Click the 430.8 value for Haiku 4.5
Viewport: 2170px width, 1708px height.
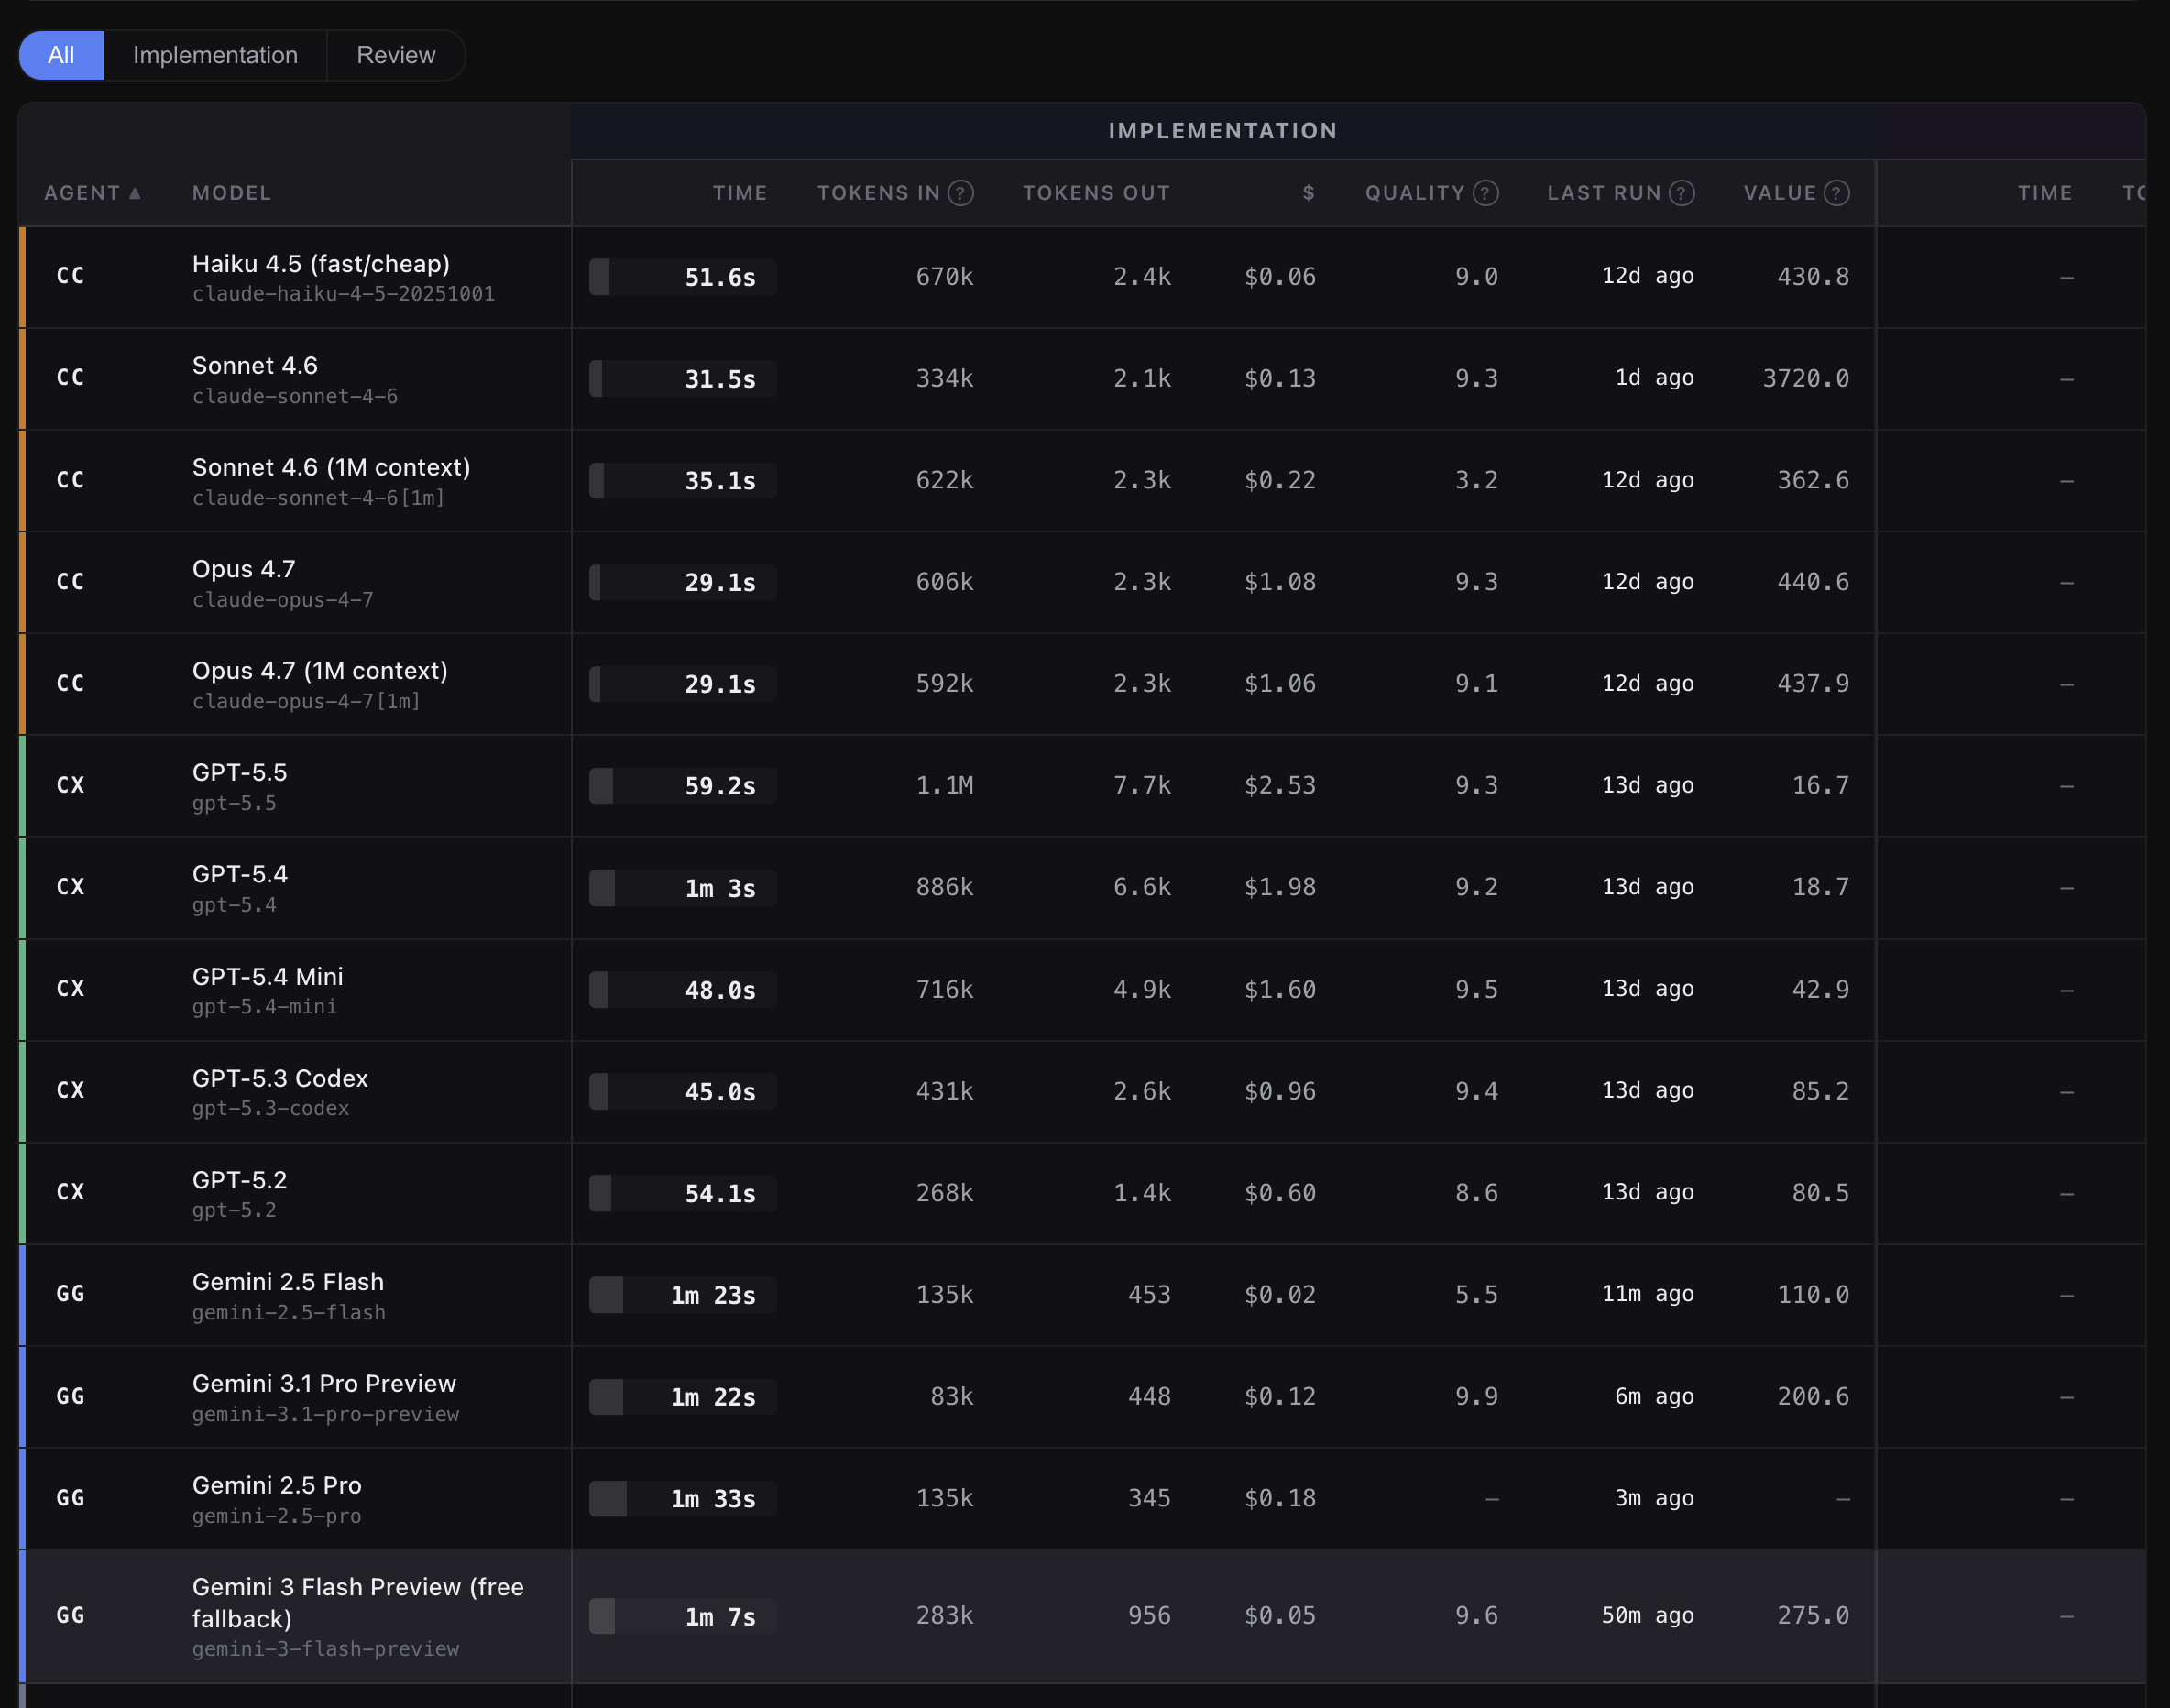[1813, 276]
